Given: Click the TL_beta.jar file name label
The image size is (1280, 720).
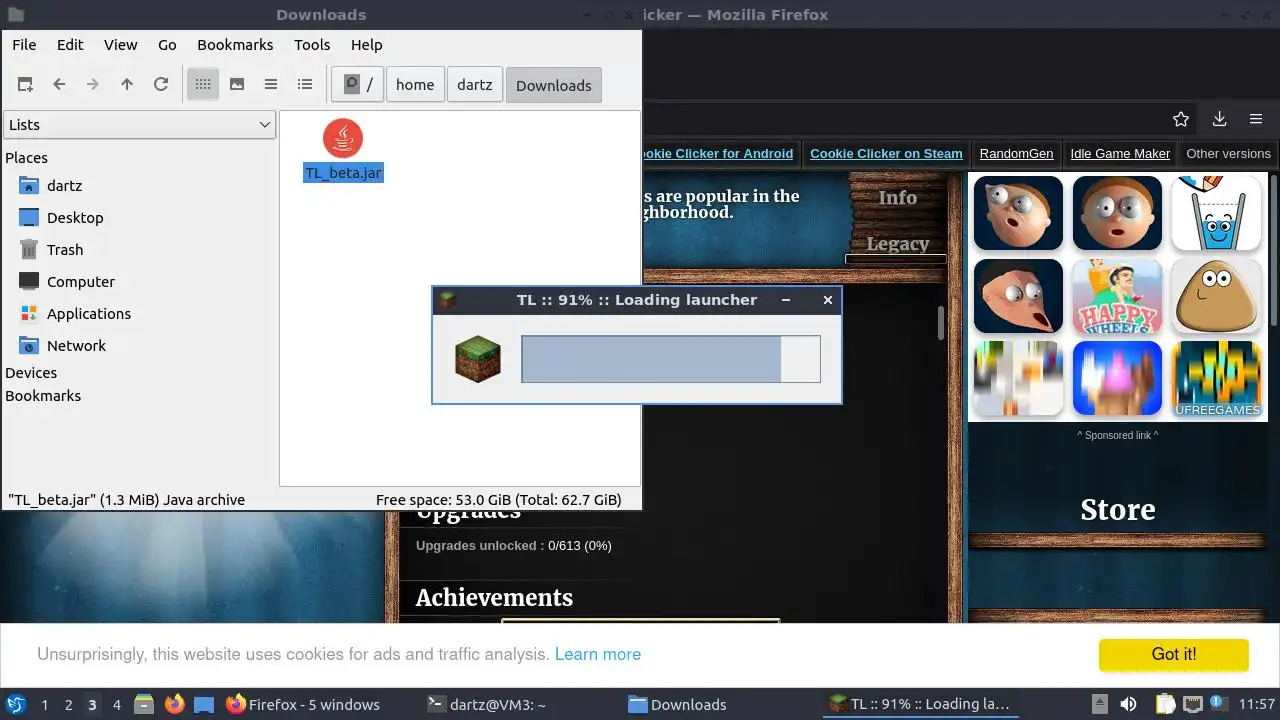Looking at the screenshot, I should pos(343,173).
